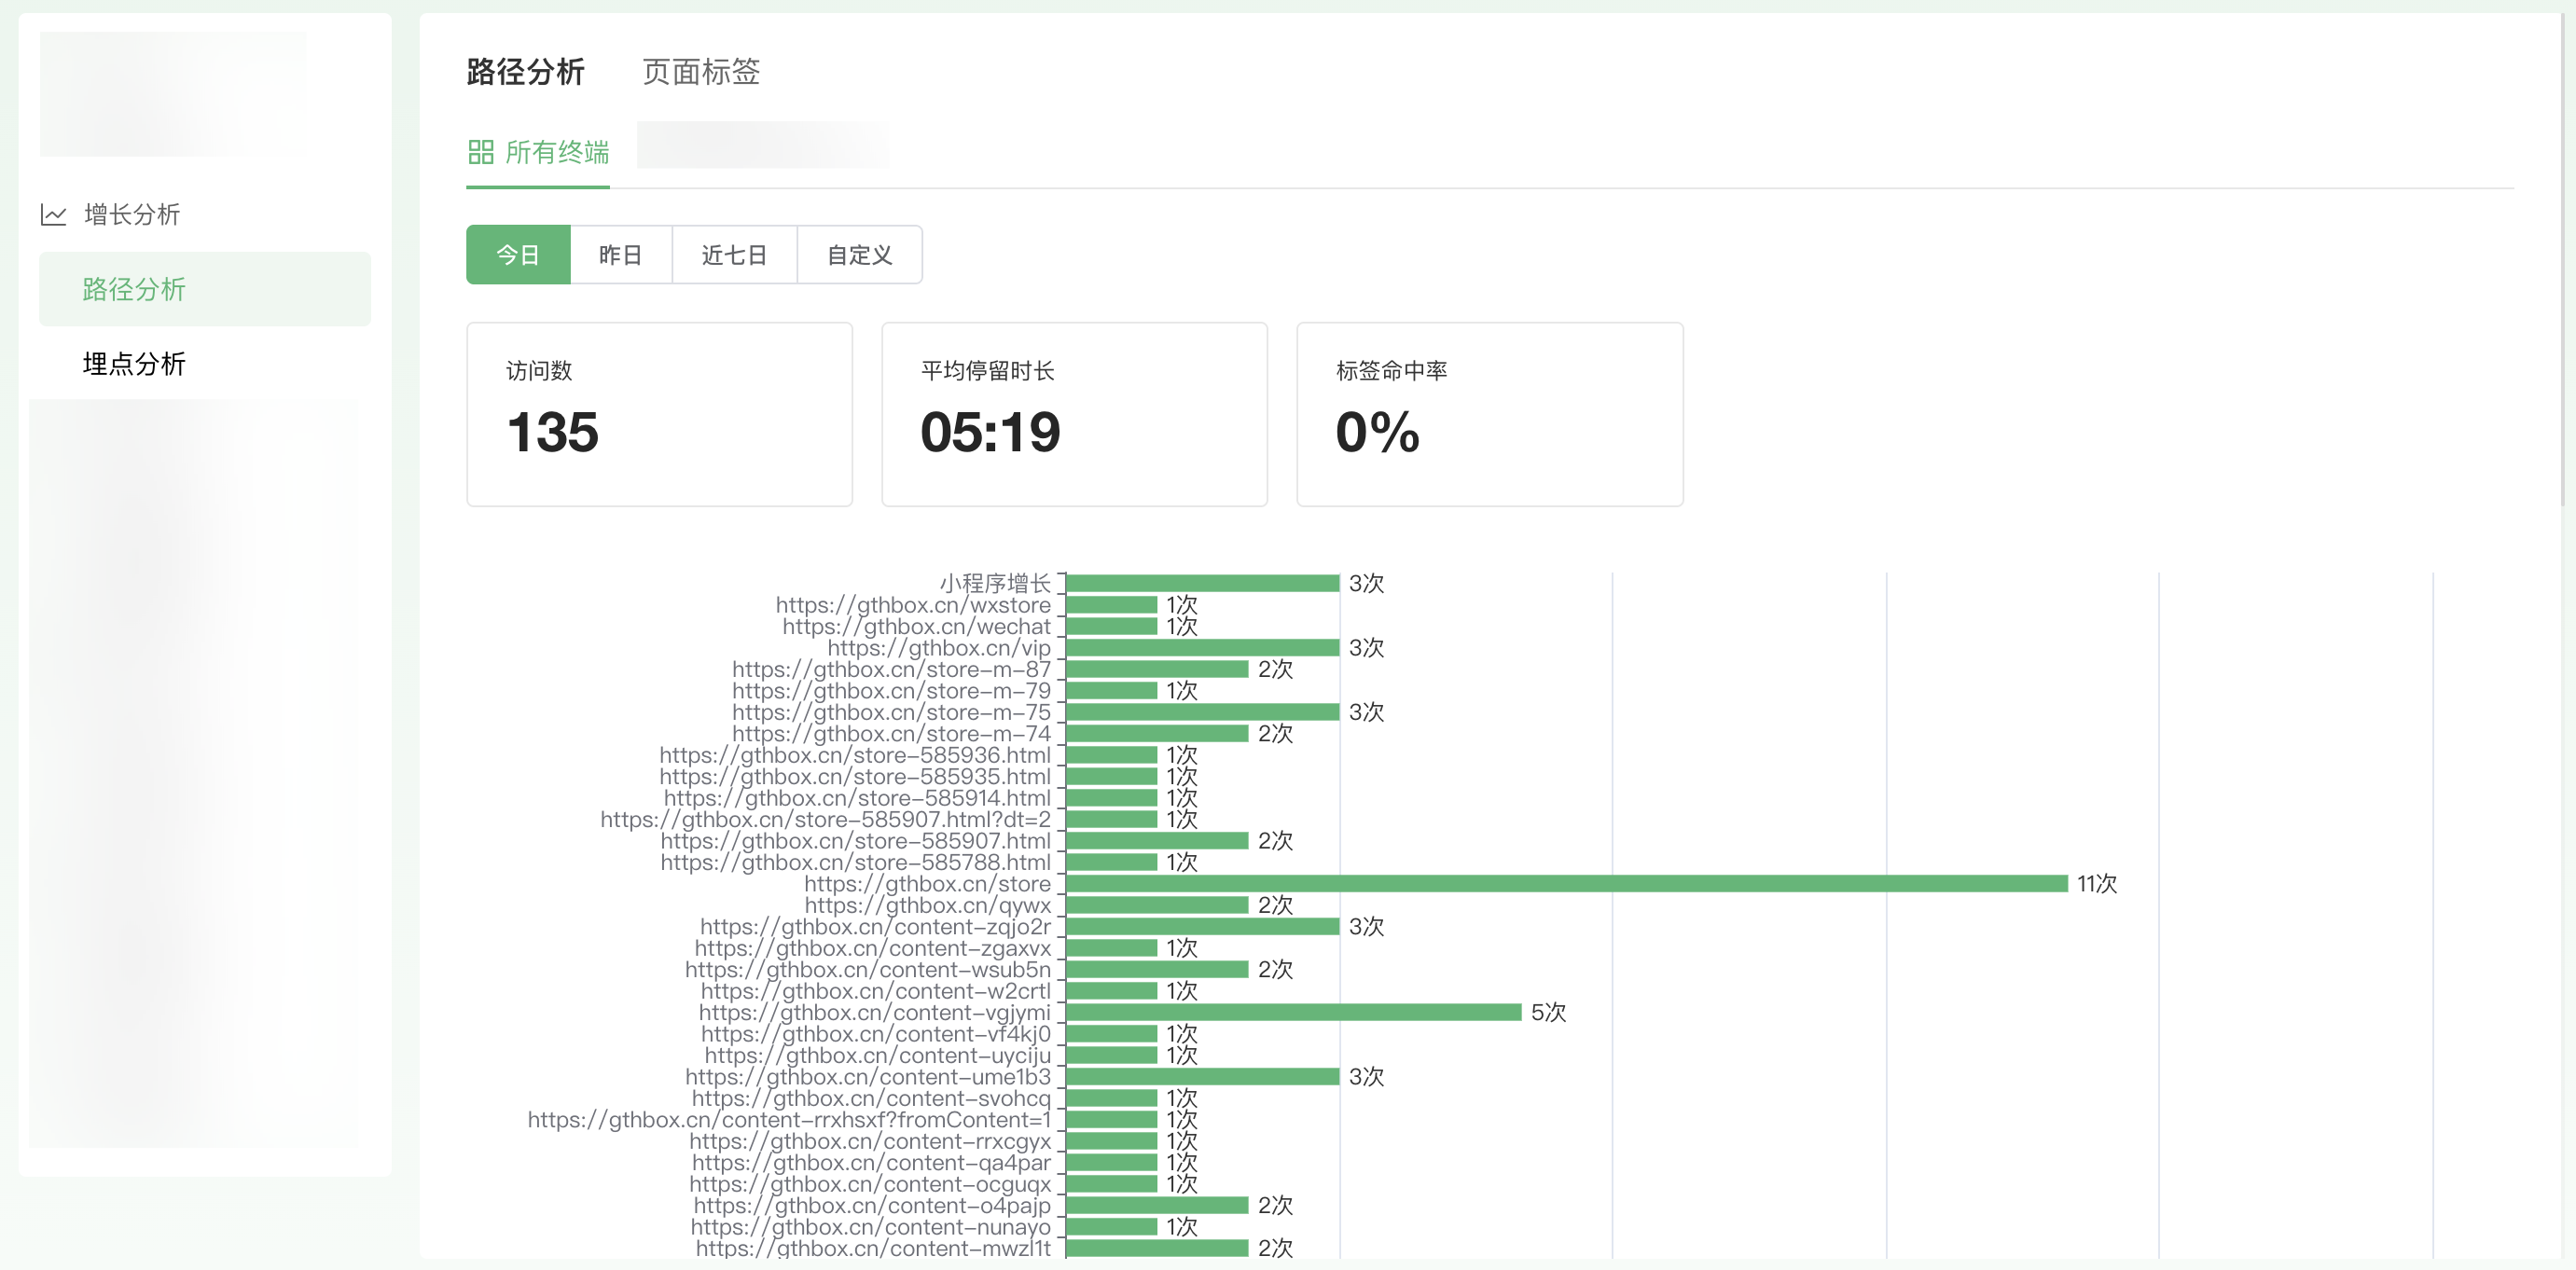Click the 标签命中率 0% card

[1489, 414]
